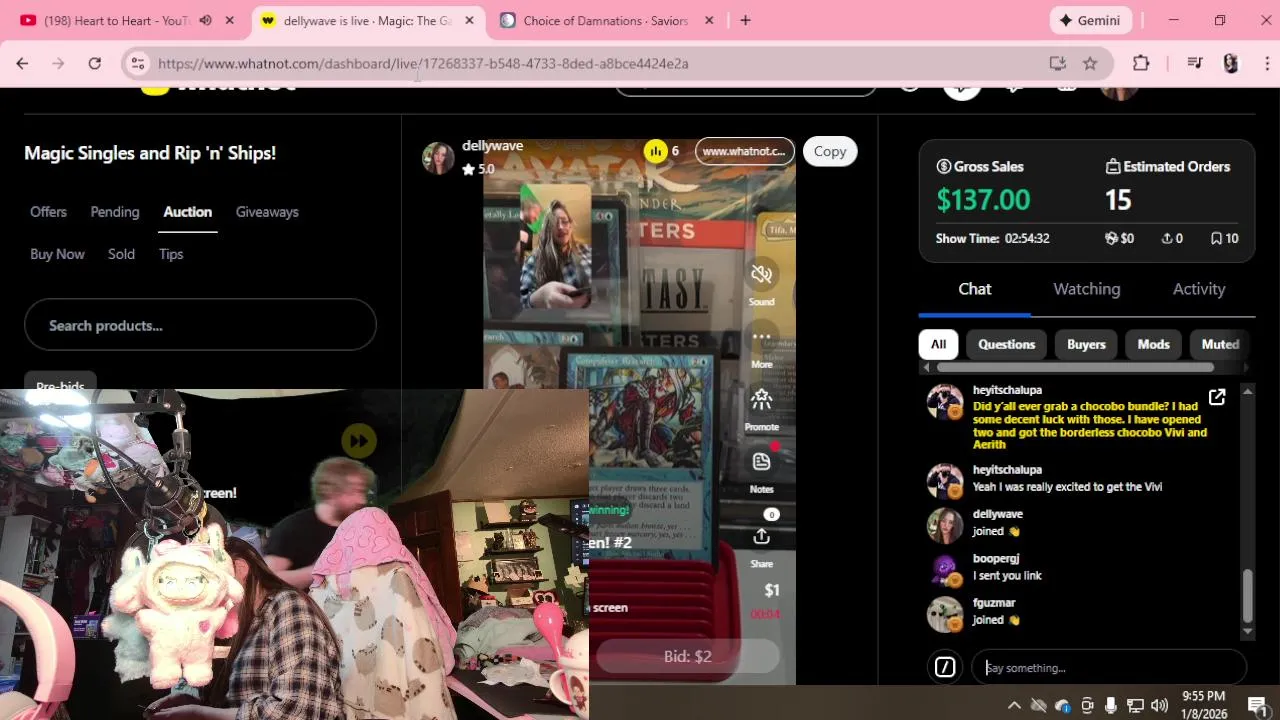
Task: Switch to the Watching tab
Action: (1087, 289)
